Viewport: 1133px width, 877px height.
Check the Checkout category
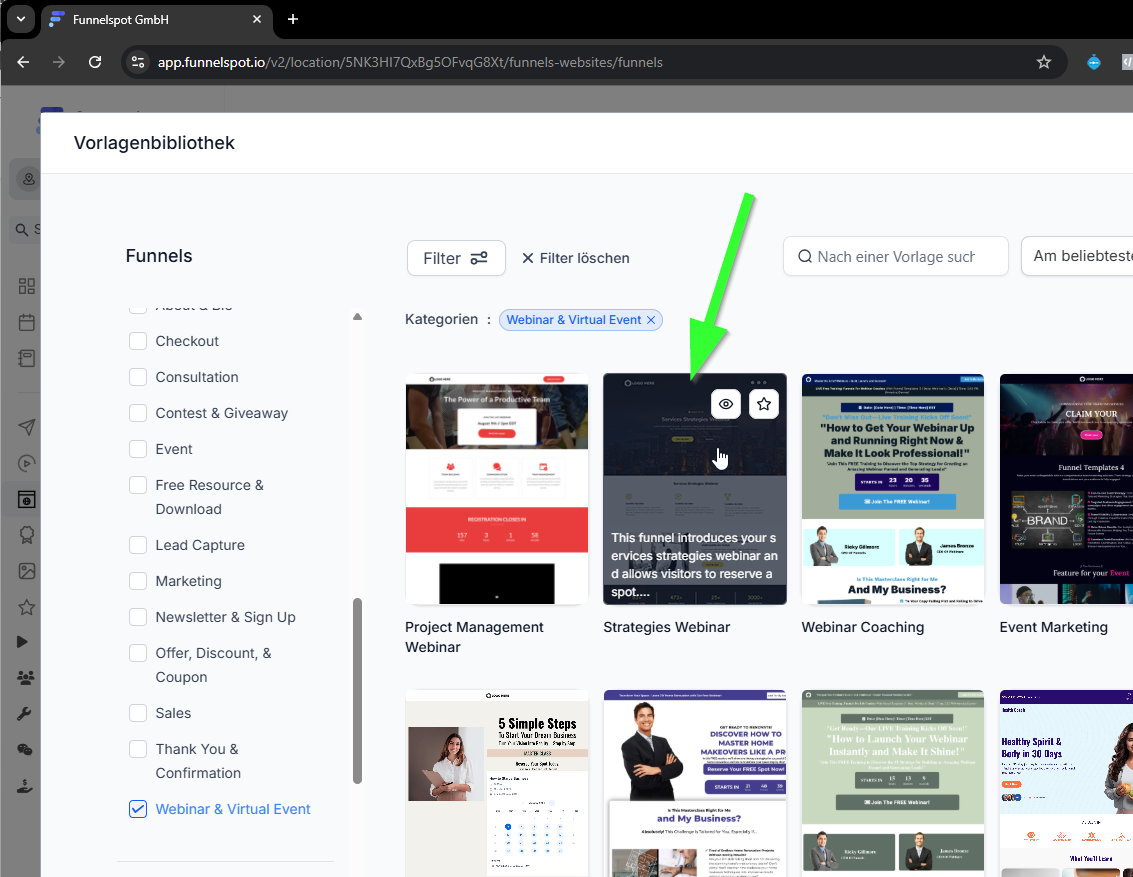138,341
